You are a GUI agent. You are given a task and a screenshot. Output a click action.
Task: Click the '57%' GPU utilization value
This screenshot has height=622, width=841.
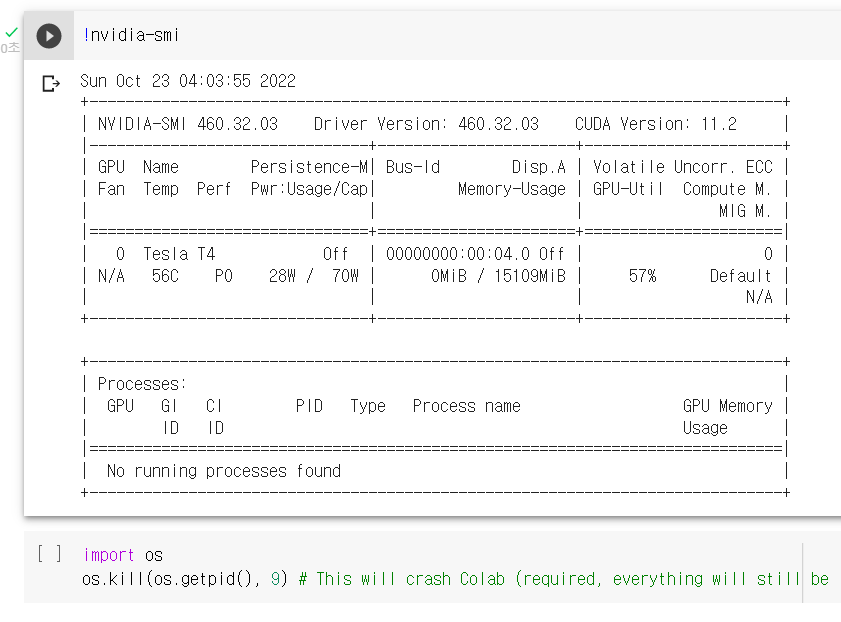[643, 276]
